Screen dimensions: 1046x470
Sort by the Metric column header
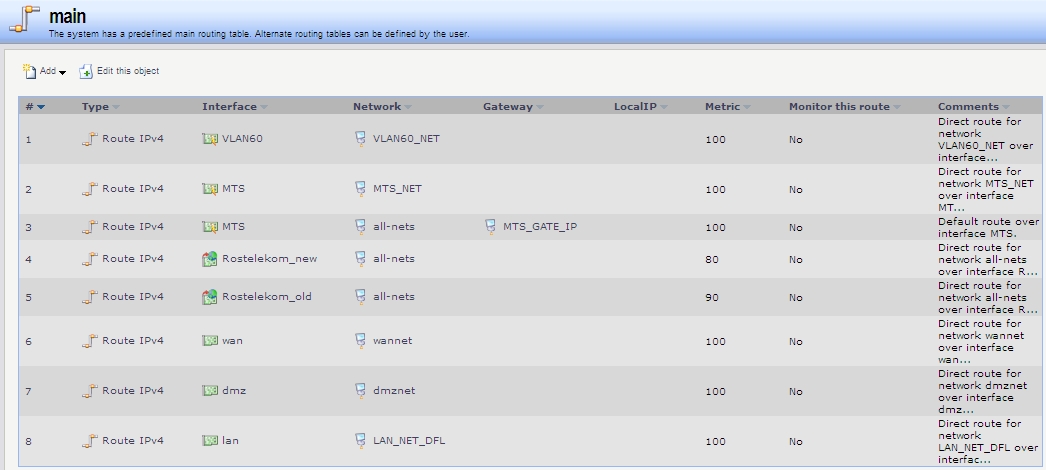coord(727,107)
